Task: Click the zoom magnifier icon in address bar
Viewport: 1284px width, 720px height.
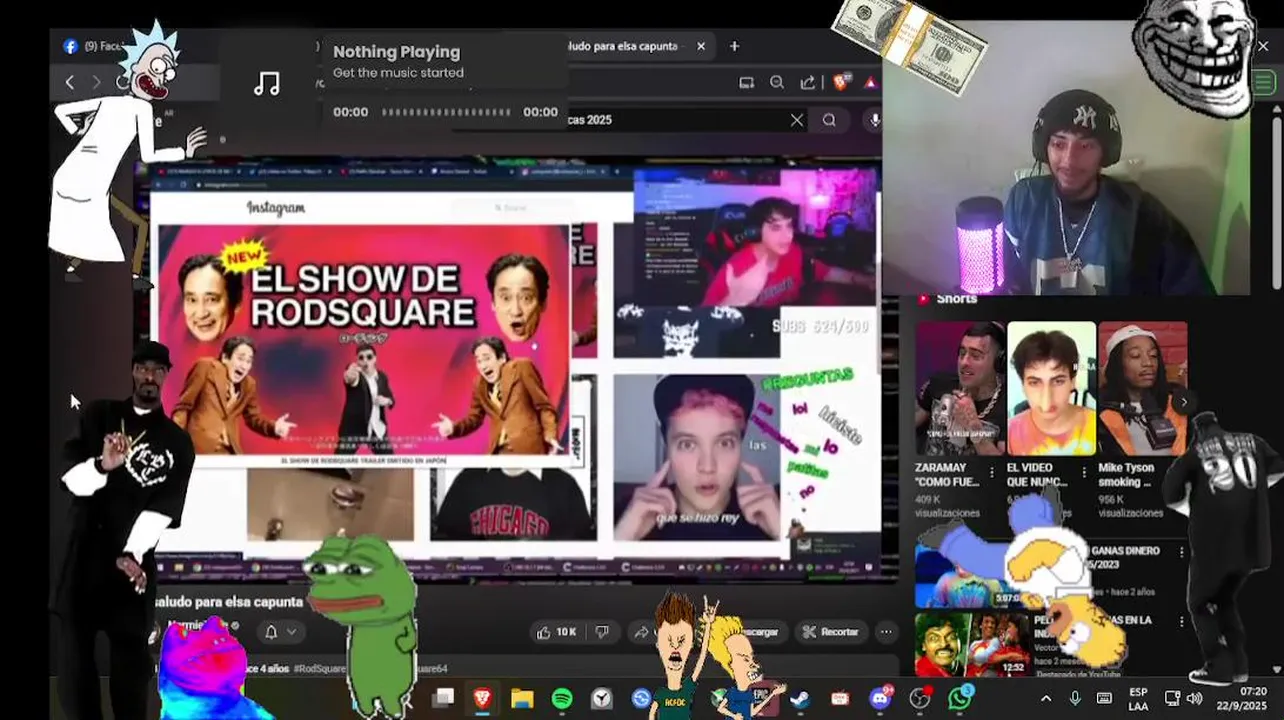Action: pyautogui.click(x=777, y=83)
